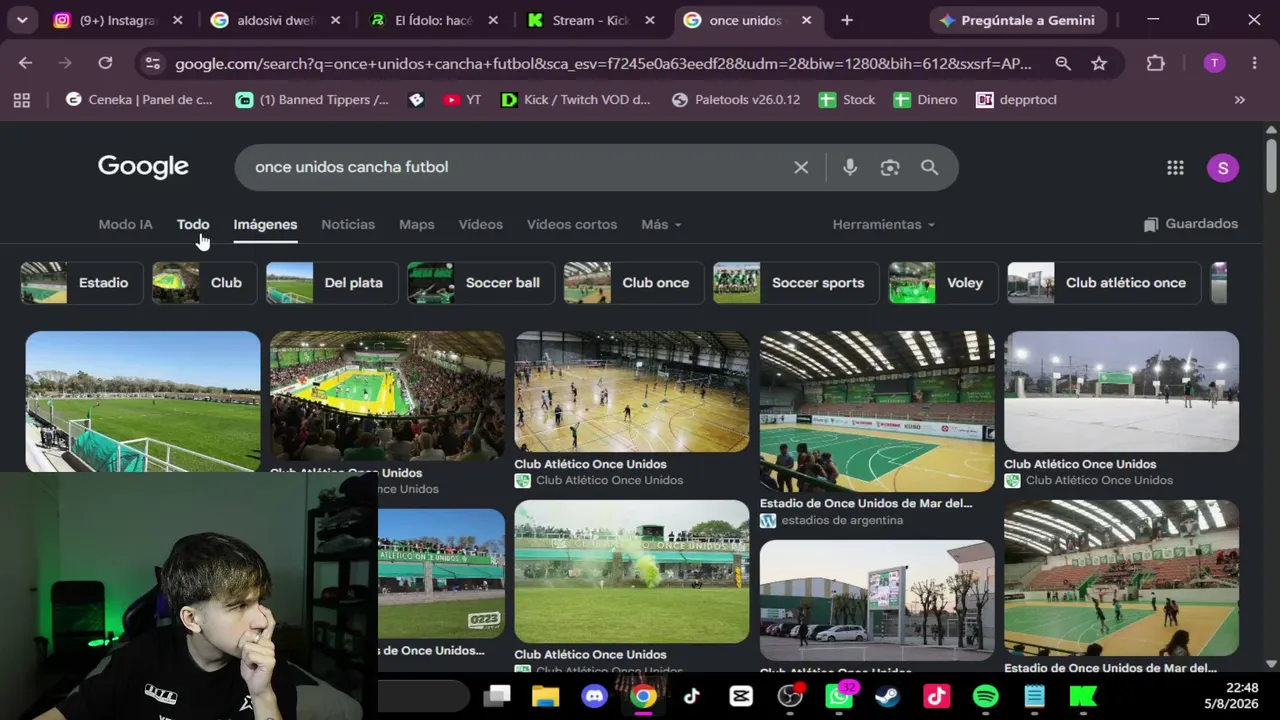Open the Dinero bookmark
1280x720 pixels.
point(925,100)
